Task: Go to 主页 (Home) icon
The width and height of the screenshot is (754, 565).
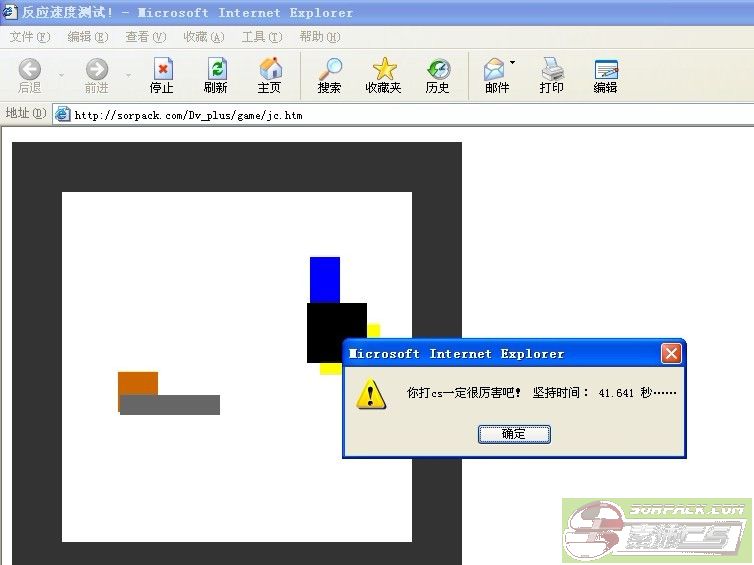Action: coord(270,69)
